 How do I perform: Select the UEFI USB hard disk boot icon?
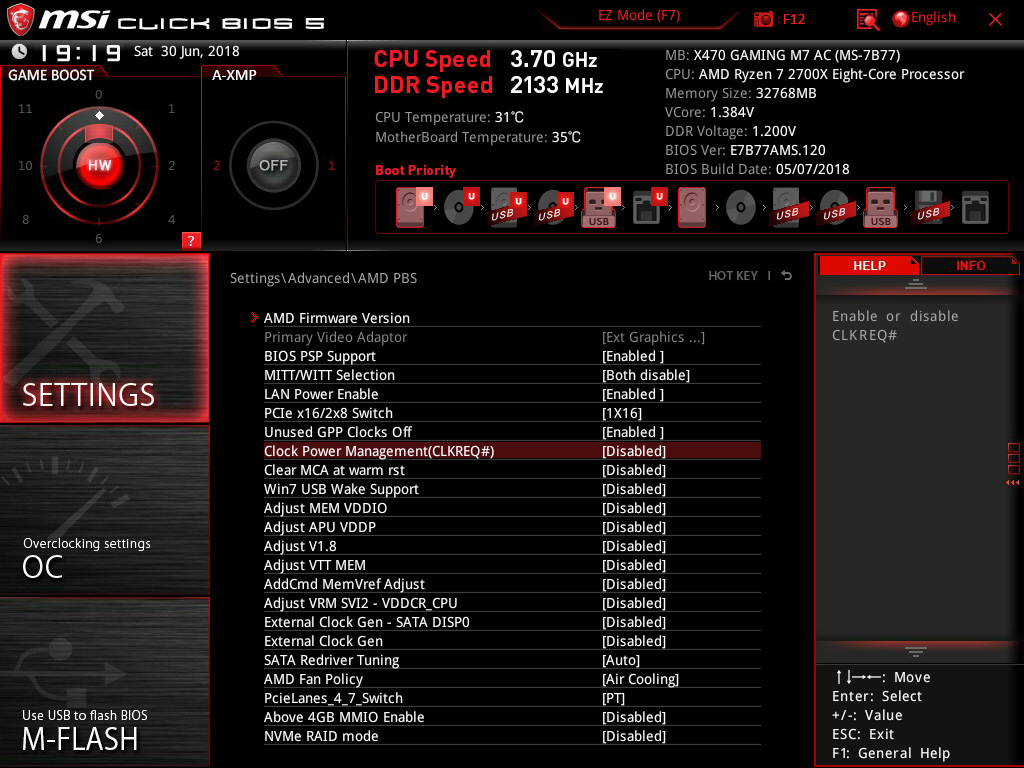[x=507, y=207]
